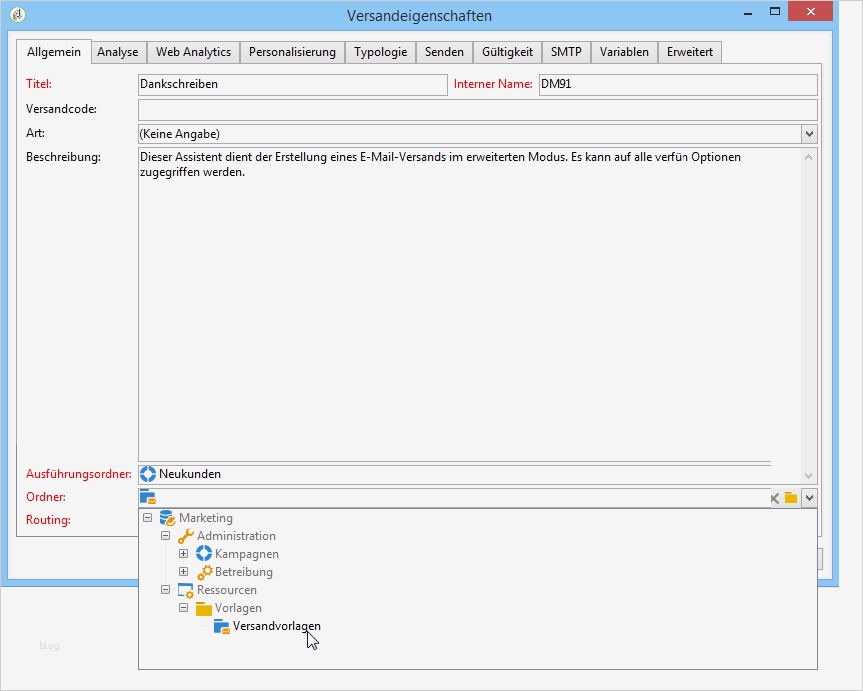Select Vorlagen in the folder tree

coord(238,608)
